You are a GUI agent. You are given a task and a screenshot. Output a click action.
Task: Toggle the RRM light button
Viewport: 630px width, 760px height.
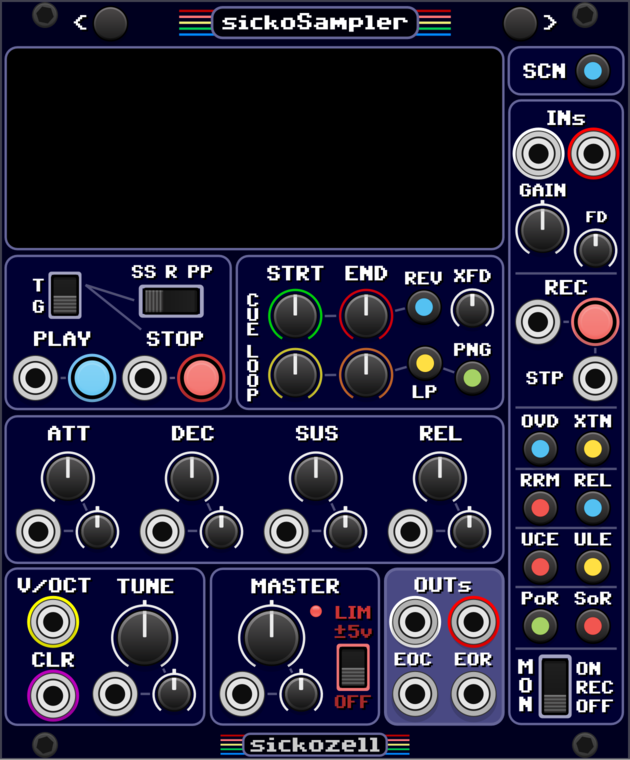pos(540,508)
